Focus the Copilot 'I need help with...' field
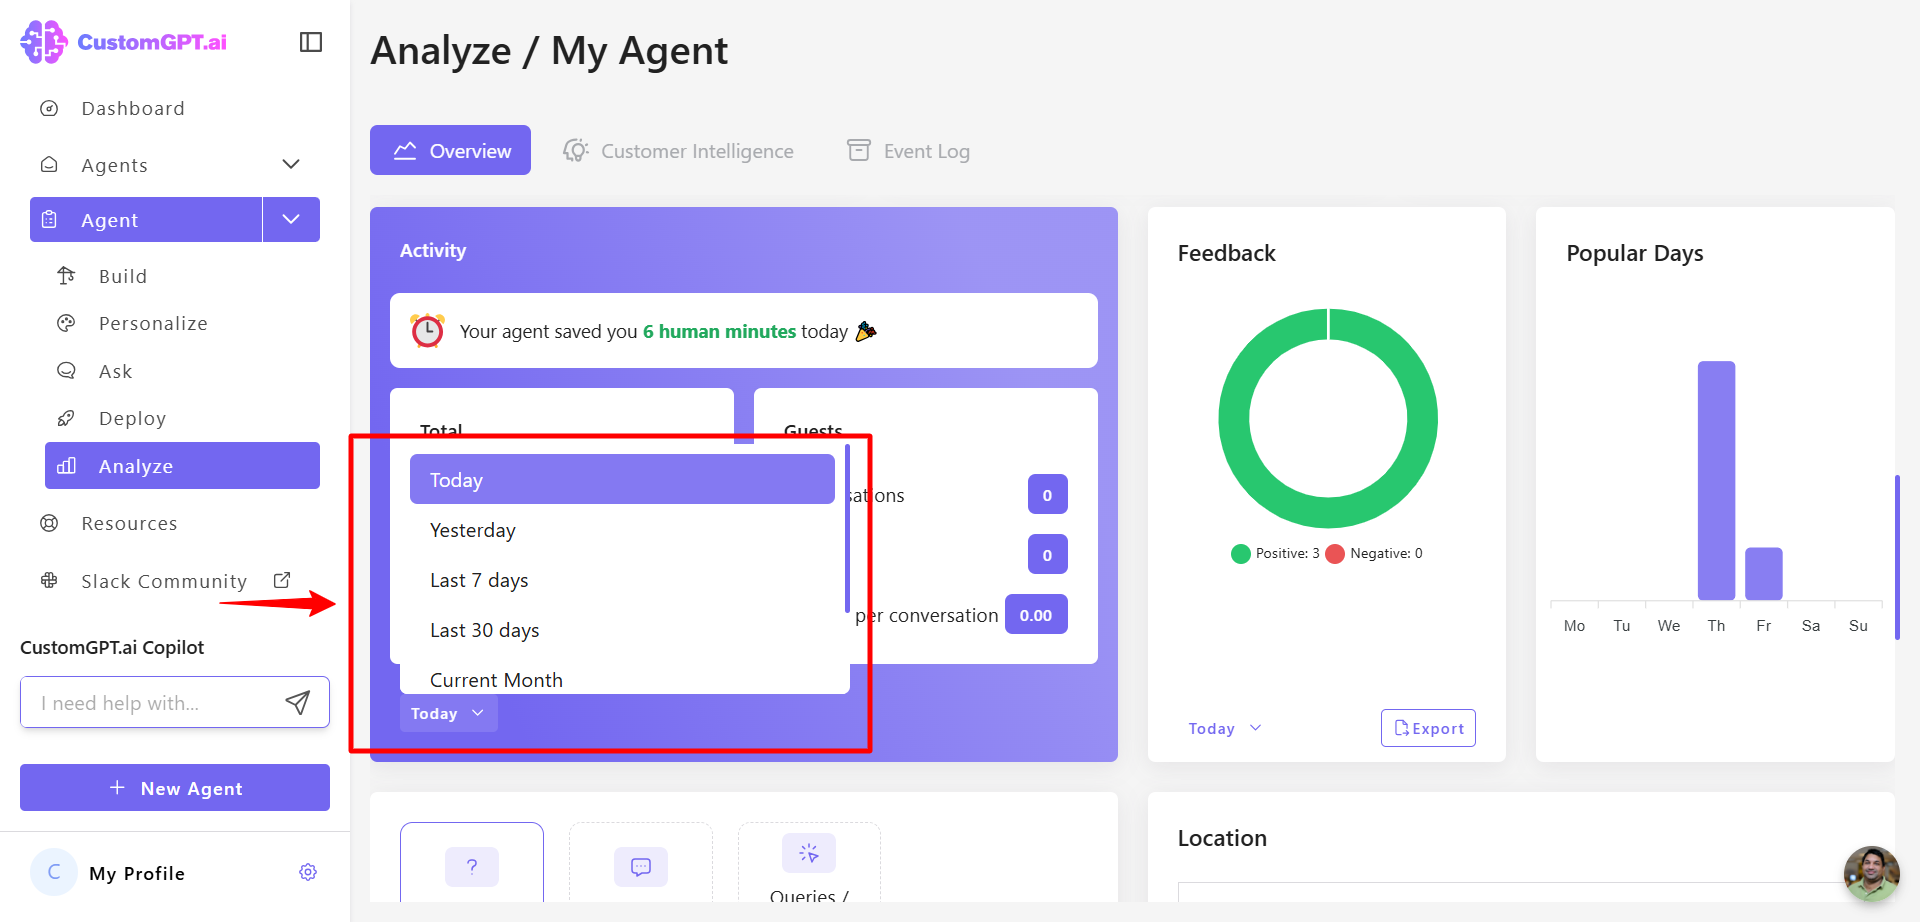This screenshot has height=922, width=1920. [x=175, y=702]
